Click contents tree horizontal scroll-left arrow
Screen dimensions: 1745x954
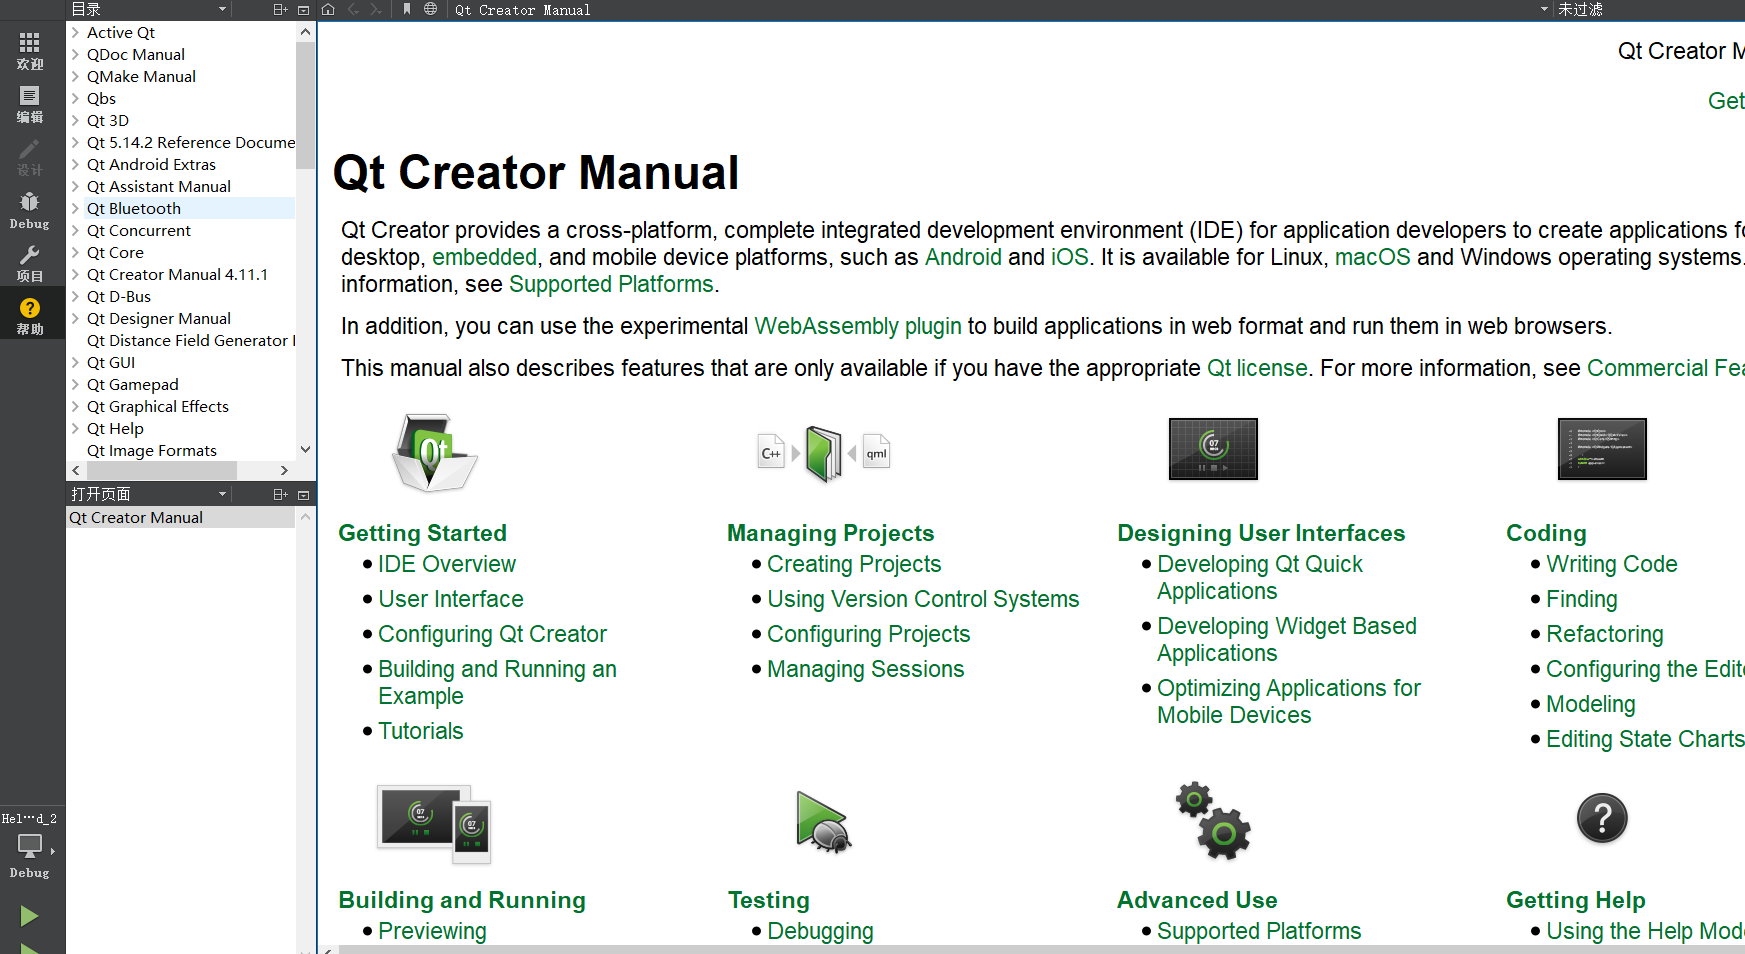coord(76,470)
